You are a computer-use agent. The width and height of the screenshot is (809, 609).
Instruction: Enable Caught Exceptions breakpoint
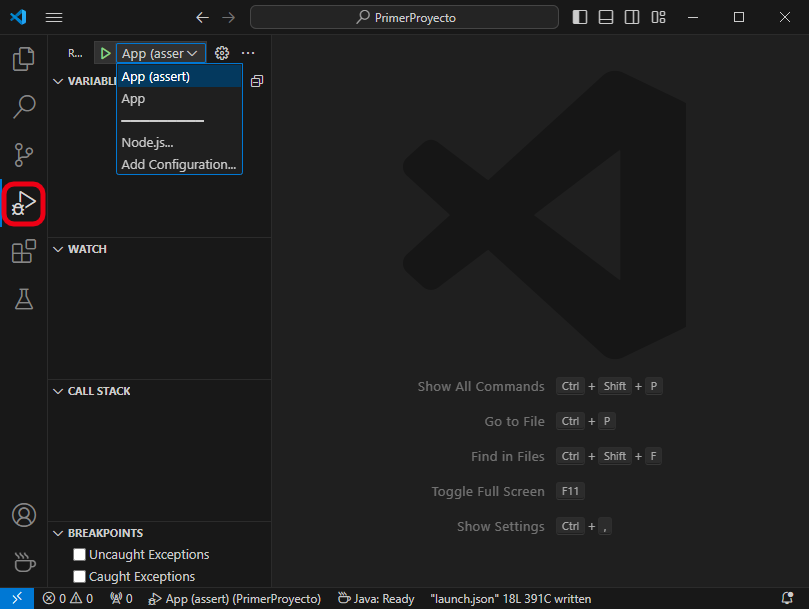pyautogui.click(x=79, y=576)
